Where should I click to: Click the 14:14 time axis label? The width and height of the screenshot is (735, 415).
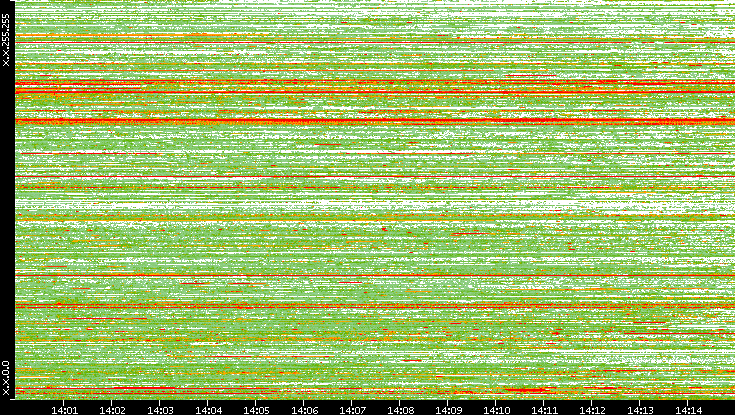coord(689,409)
